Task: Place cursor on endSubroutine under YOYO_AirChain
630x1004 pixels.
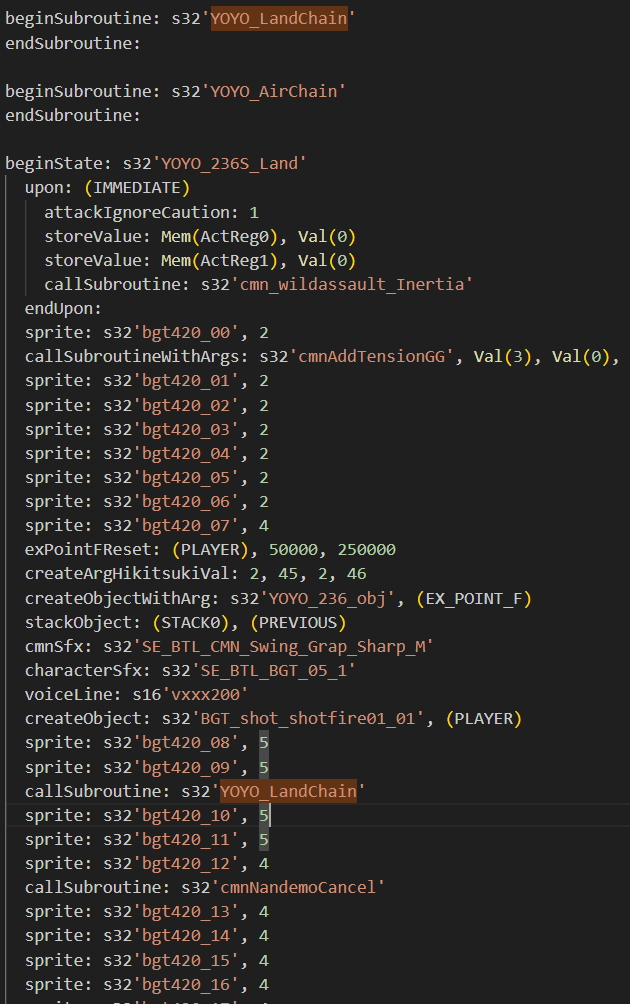Action: [72, 116]
